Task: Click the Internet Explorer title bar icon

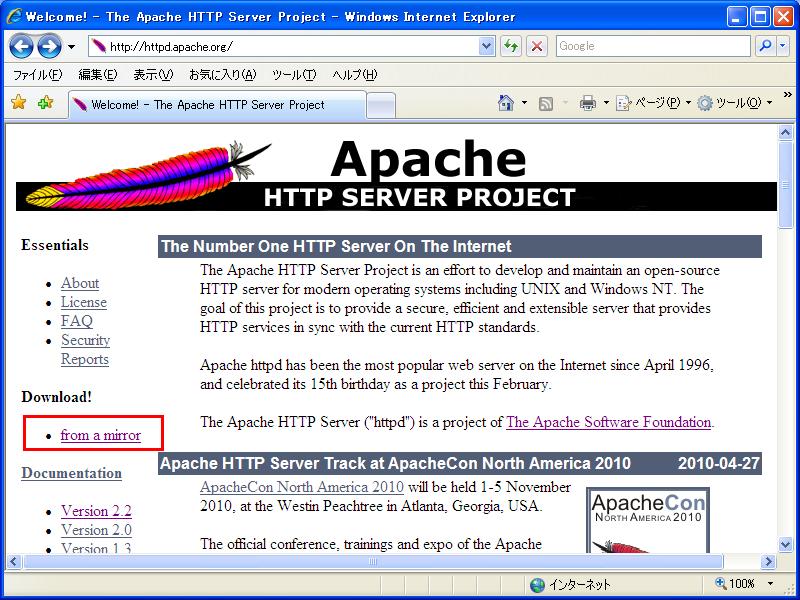Action: click(14, 16)
